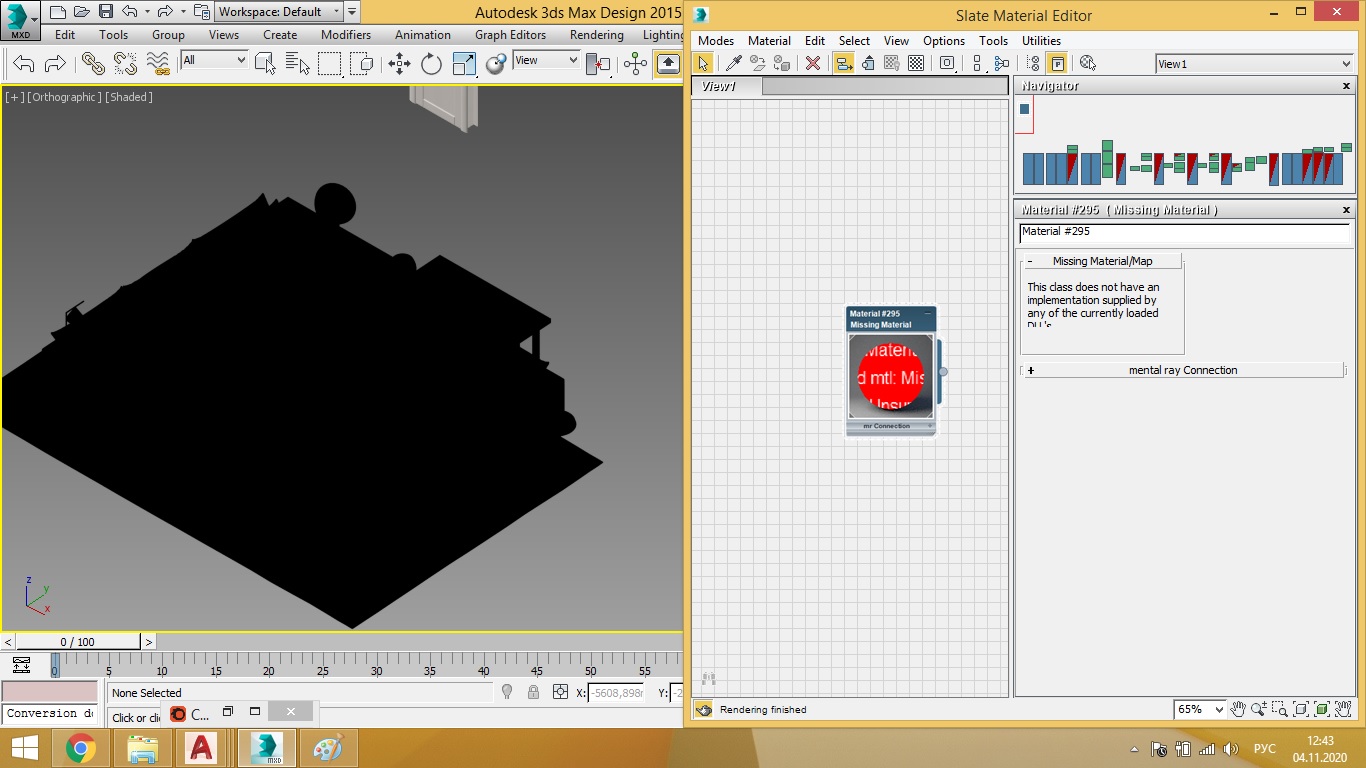Click the Material #295 name field
Image resolution: width=1366 pixels, height=768 pixels.
click(1184, 232)
